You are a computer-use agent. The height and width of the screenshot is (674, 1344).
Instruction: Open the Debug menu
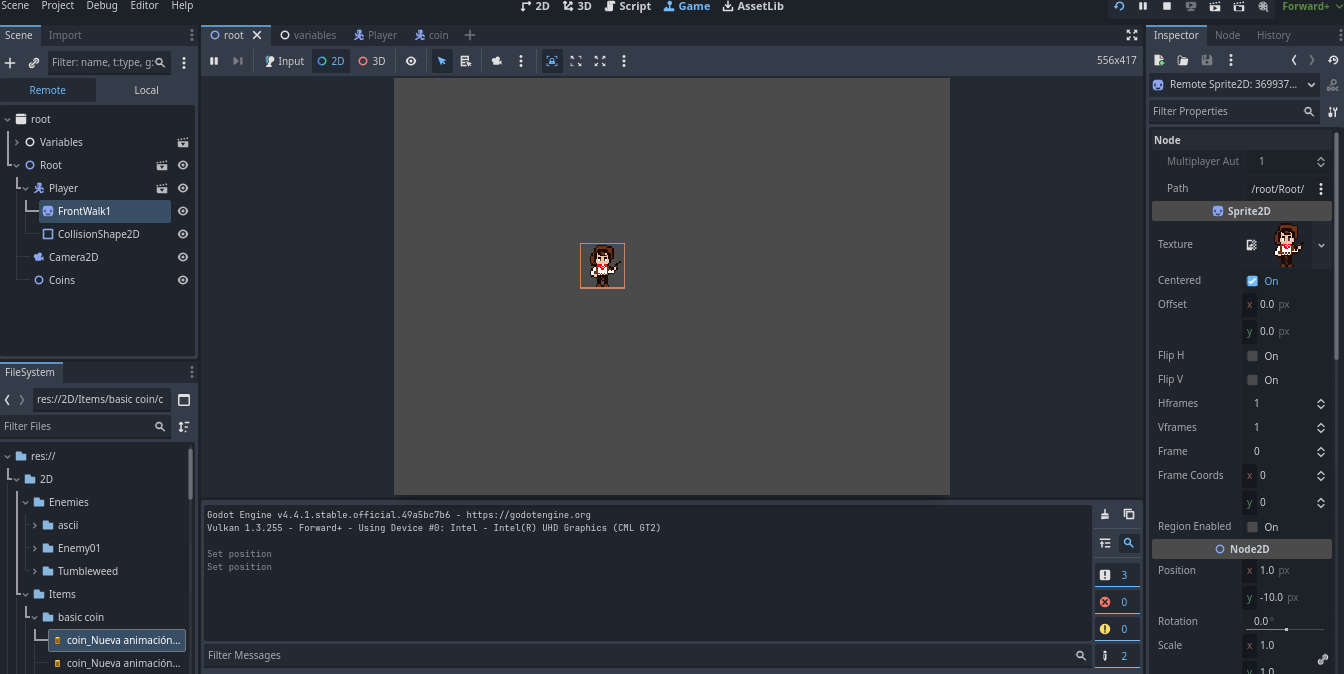[102, 6]
